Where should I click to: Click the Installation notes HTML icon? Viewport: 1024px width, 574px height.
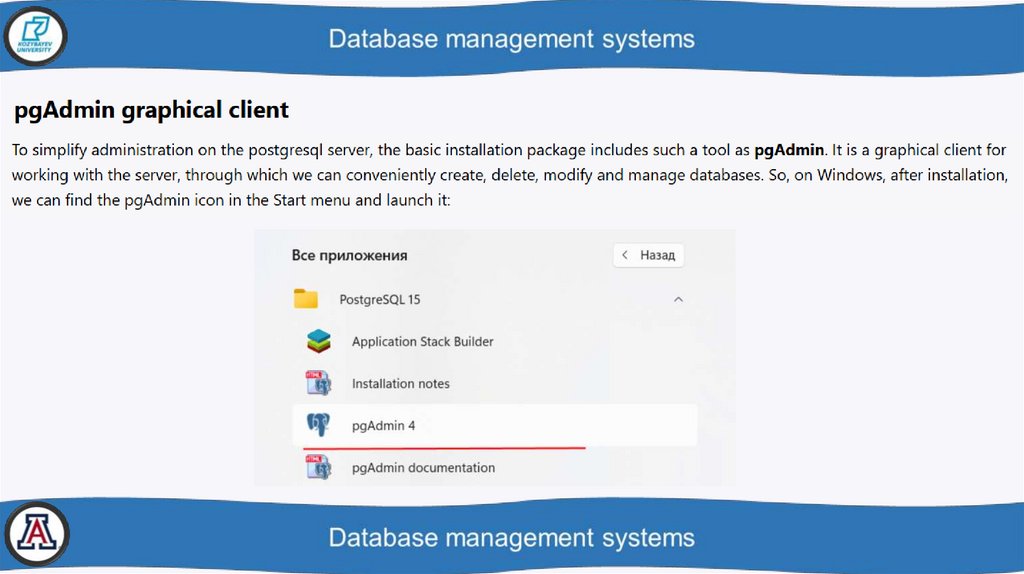(318, 383)
